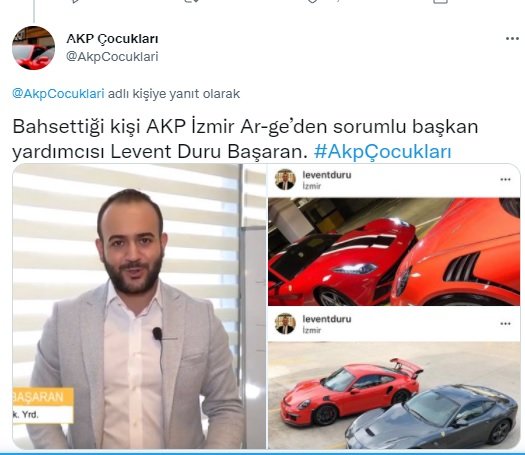Click the gray @AkpCocuklari handle under name
Viewport: 525px width, 455px height.
pyautogui.click(x=112, y=57)
